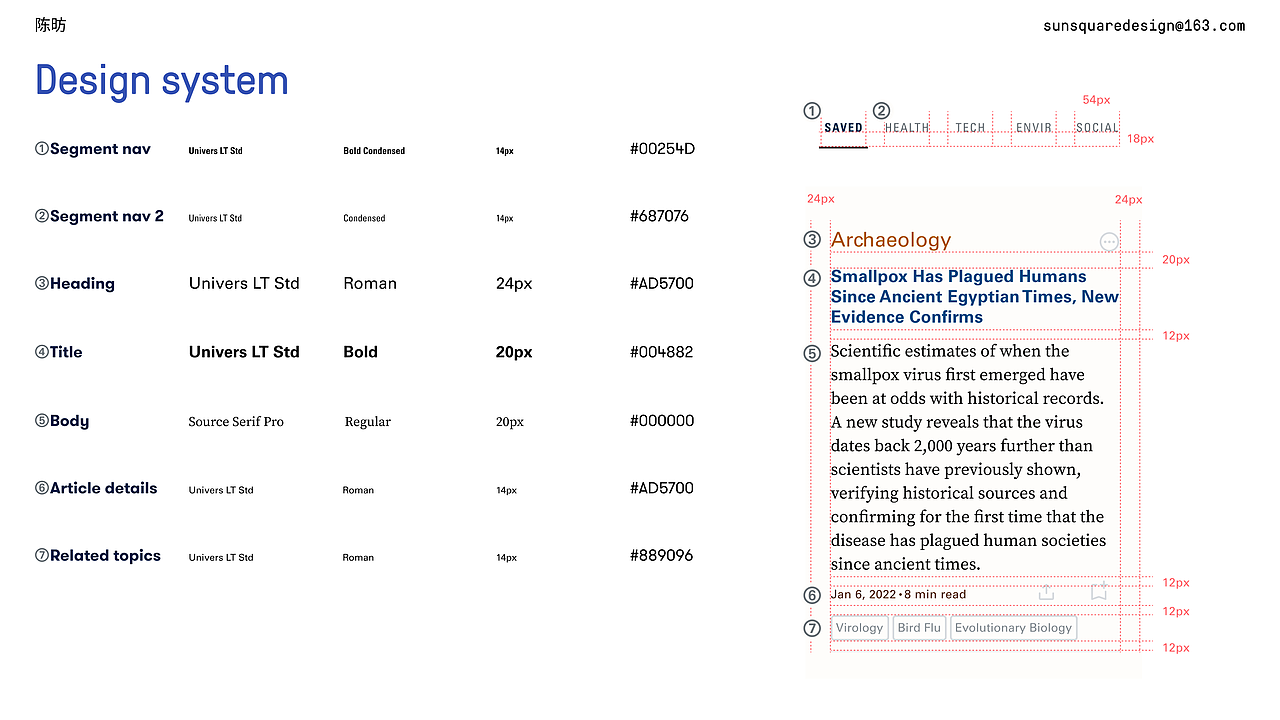
Task: Open the Smallpox Has Plagued Humans article title
Action: pyautogui.click(x=975, y=297)
